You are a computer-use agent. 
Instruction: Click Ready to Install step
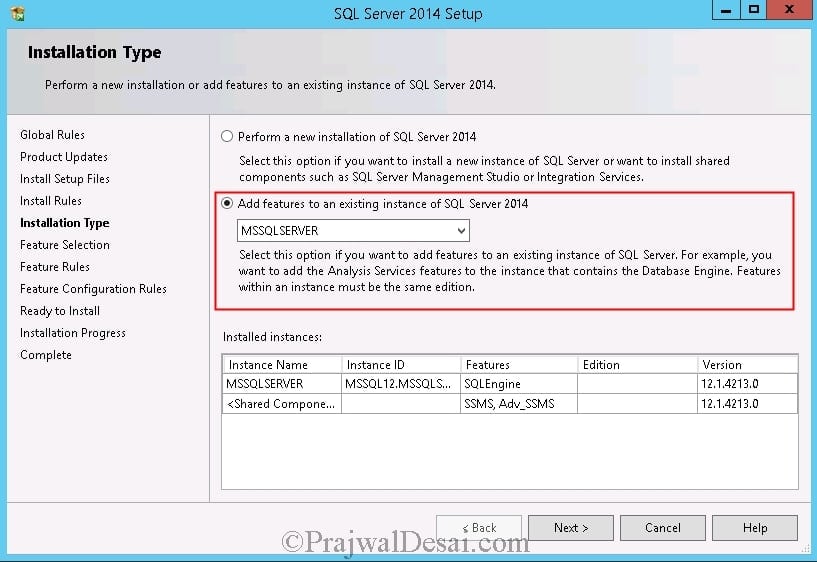point(60,310)
